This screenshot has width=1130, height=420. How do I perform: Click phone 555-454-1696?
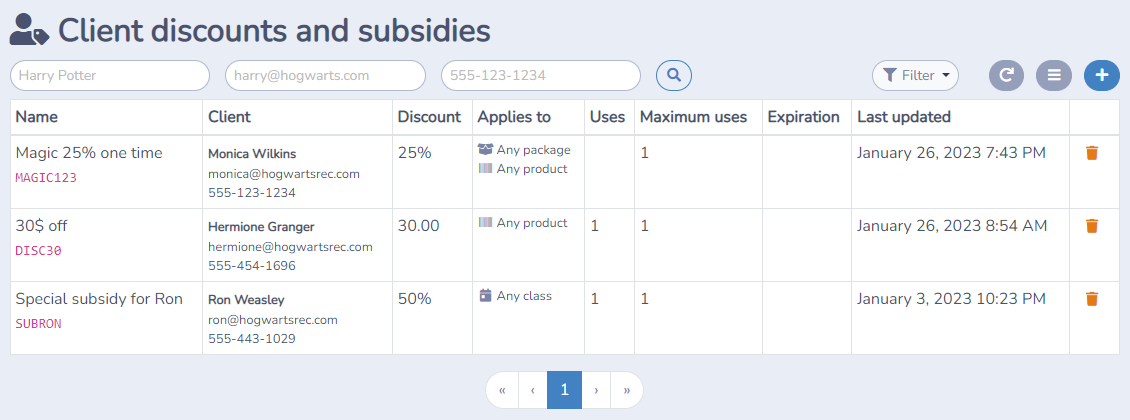tap(252, 266)
